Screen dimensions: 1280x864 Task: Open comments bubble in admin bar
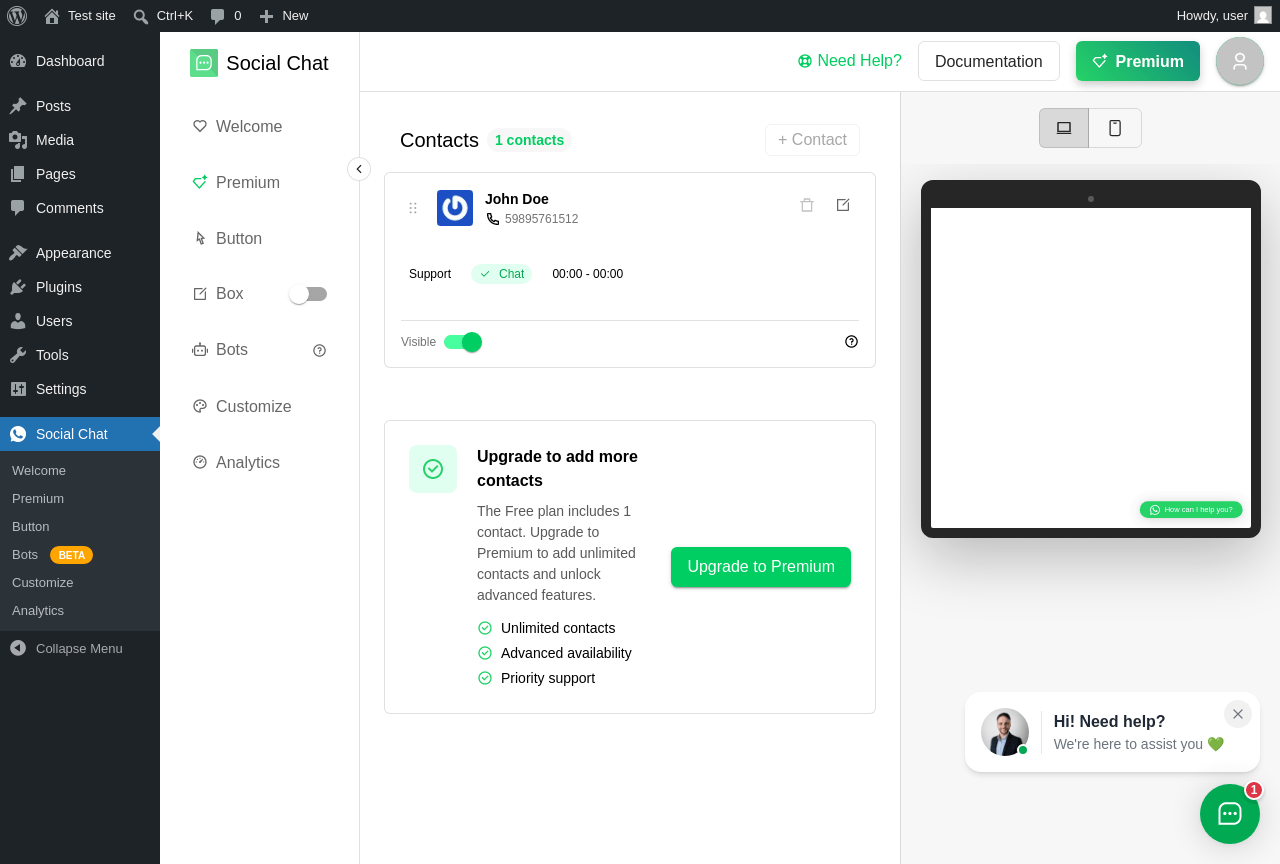pos(225,16)
